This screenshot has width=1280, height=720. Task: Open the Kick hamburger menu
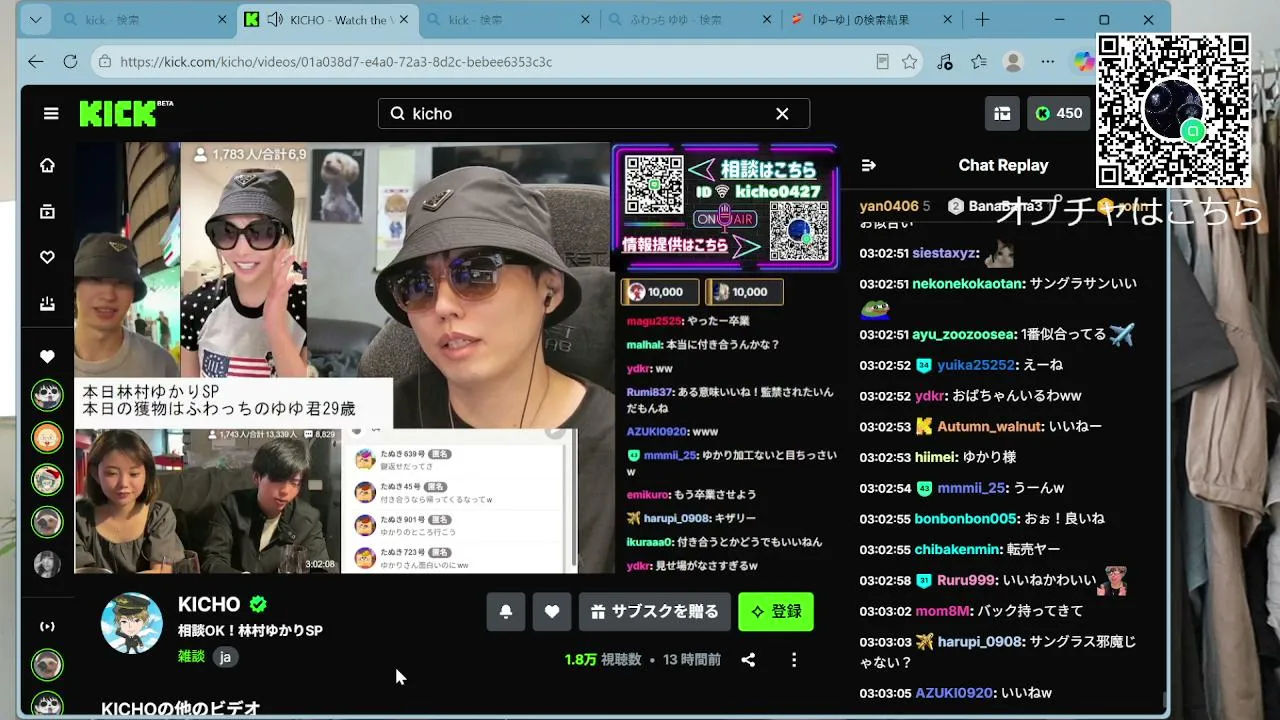[51, 114]
